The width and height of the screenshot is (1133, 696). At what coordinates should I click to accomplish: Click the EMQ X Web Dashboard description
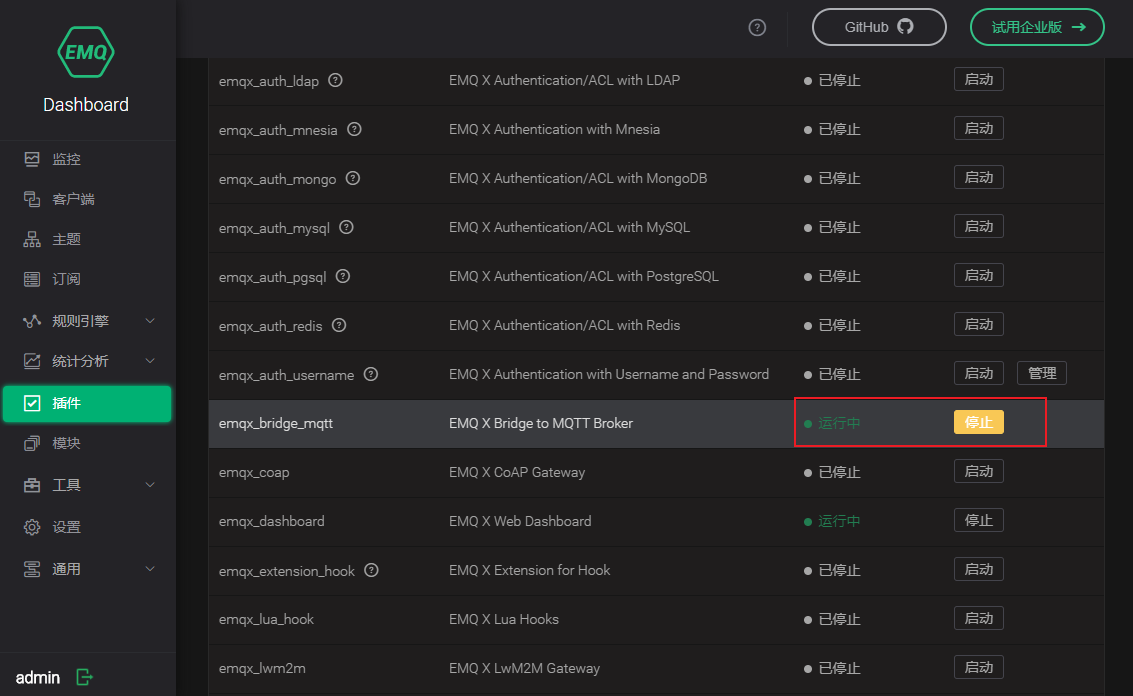coord(520,521)
